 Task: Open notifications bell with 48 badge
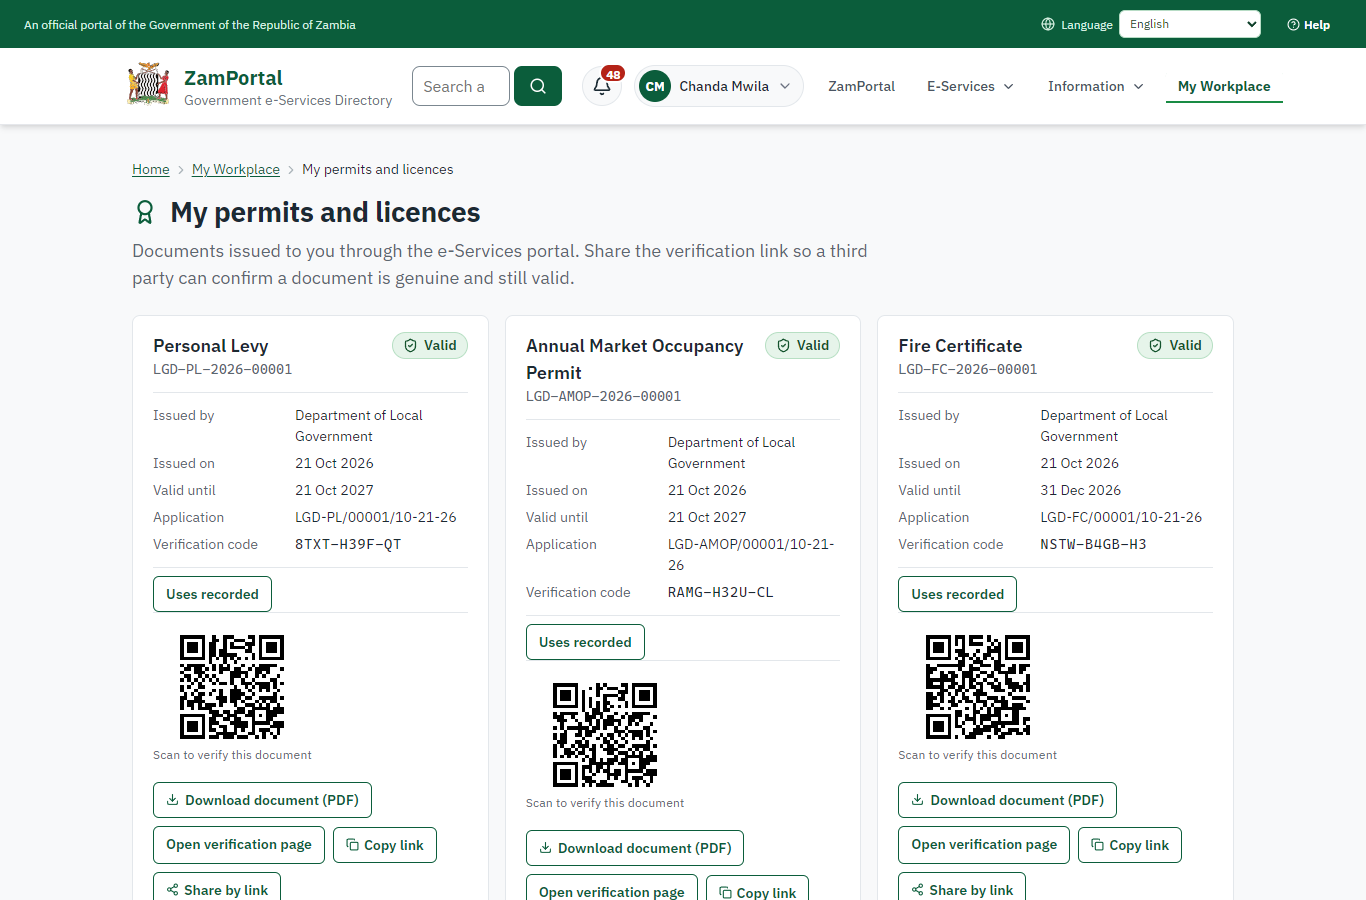[602, 86]
